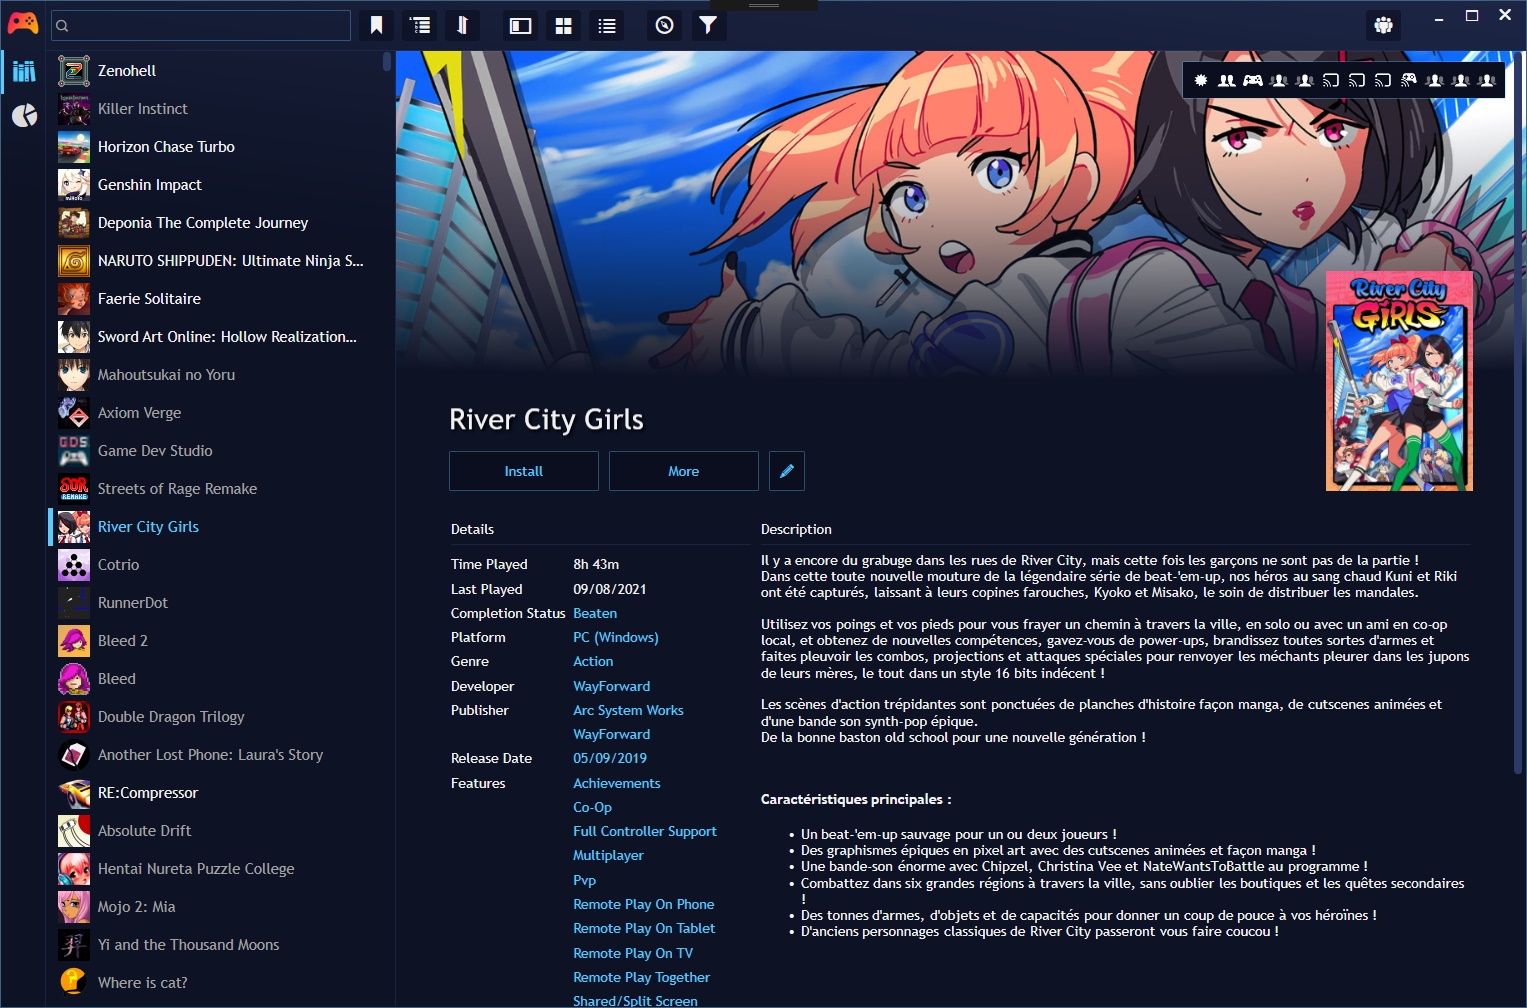Click the Remote Play Together link
Image resolution: width=1527 pixels, height=1008 pixels.
click(642, 977)
